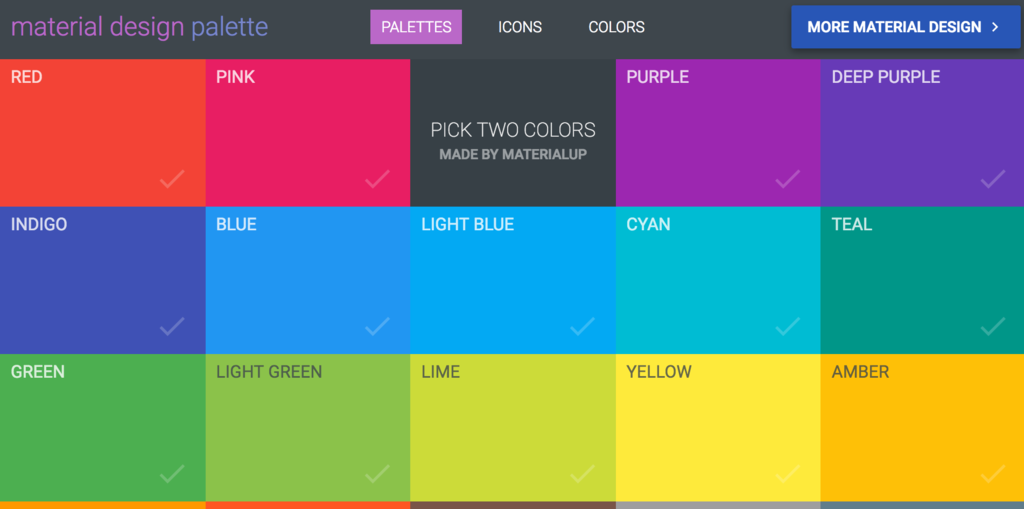The image size is (1024, 509).
Task: Tick the checkmark on Cyan tile
Action: pyautogui.click(x=787, y=326)
